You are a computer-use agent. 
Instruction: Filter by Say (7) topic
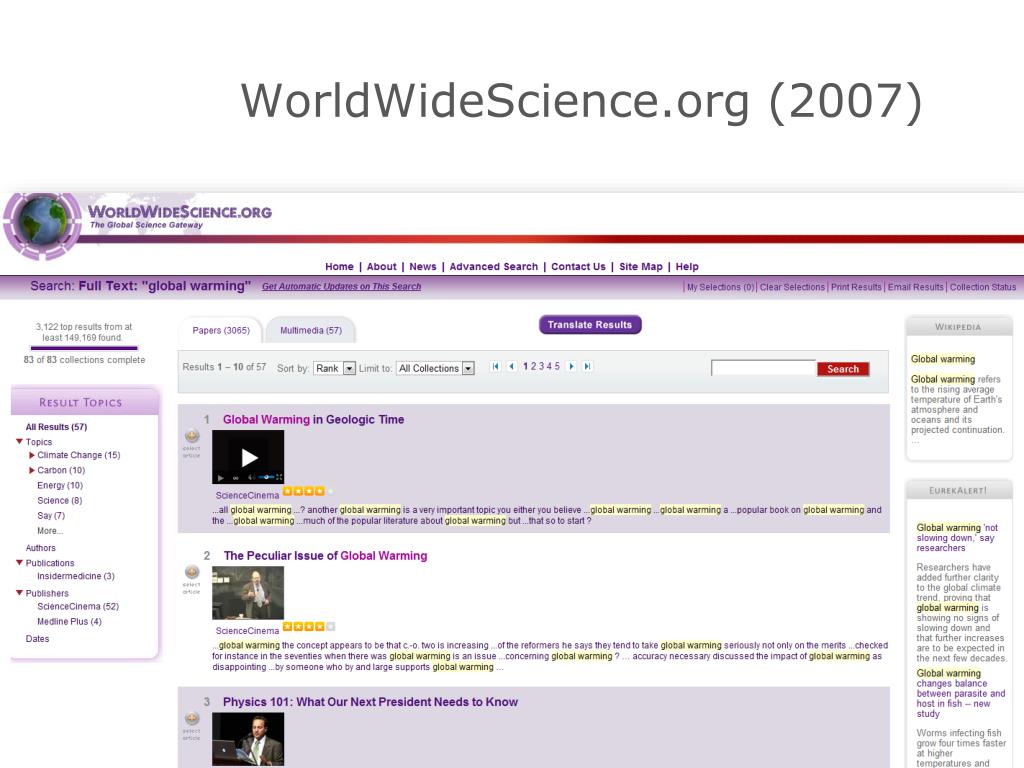pos(51,515)
